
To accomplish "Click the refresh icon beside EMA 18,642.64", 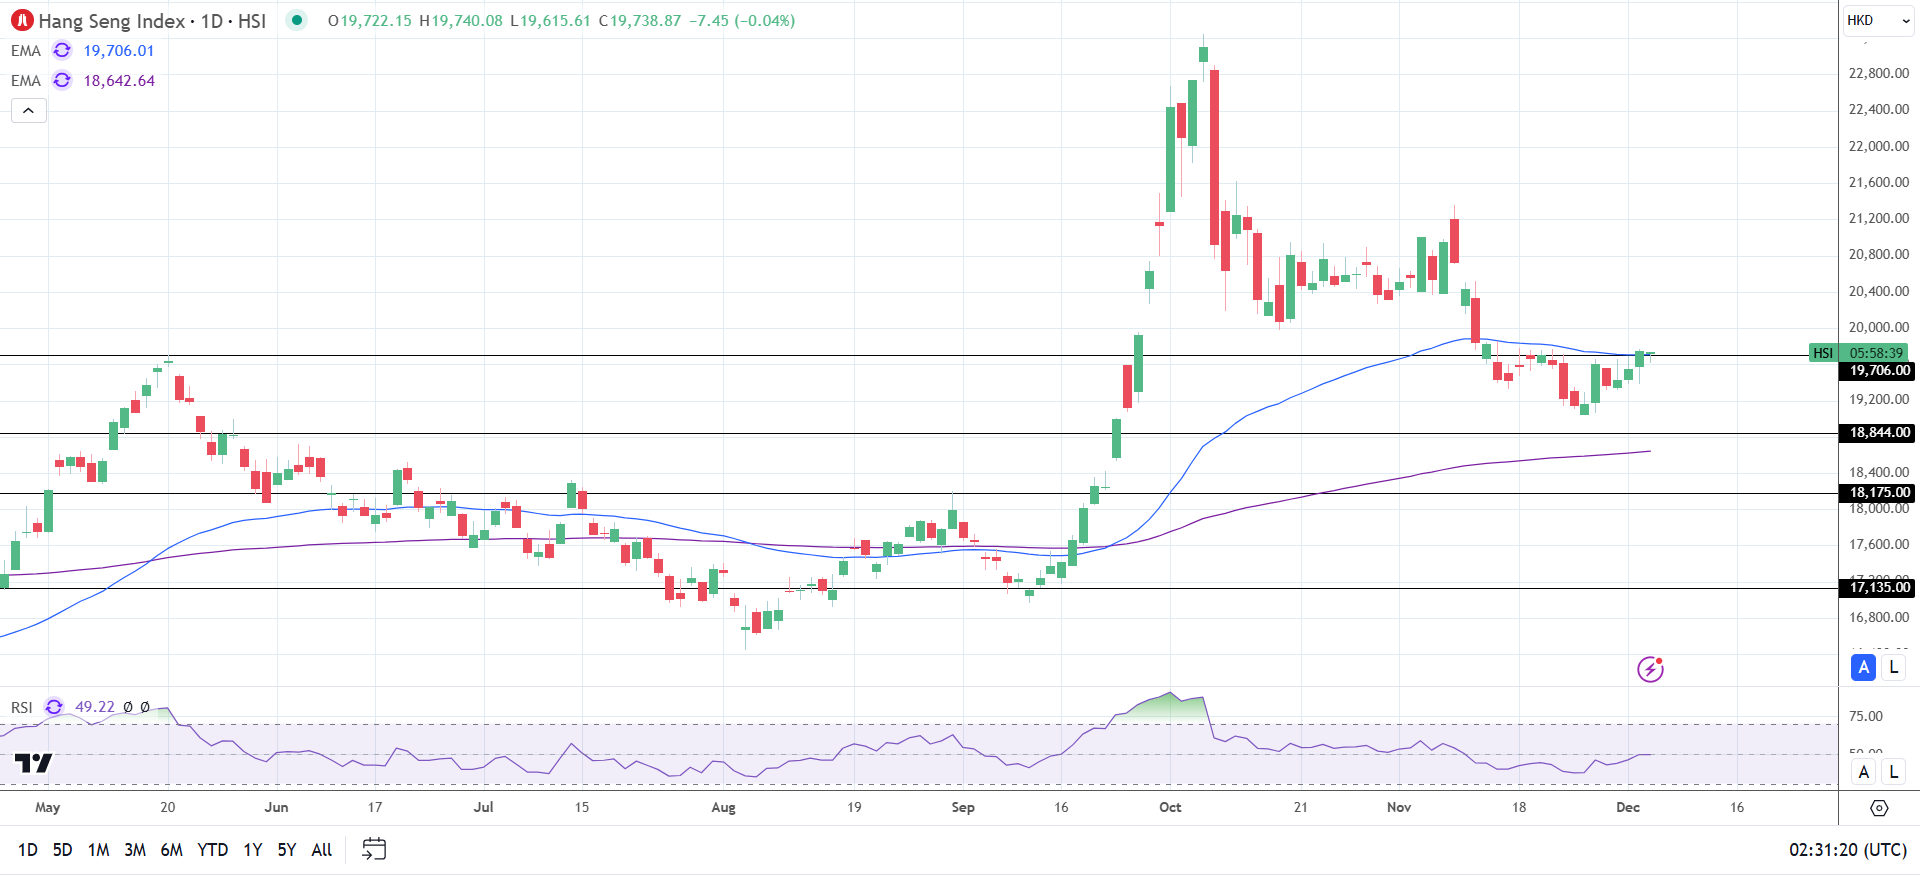I will (62, 81).
